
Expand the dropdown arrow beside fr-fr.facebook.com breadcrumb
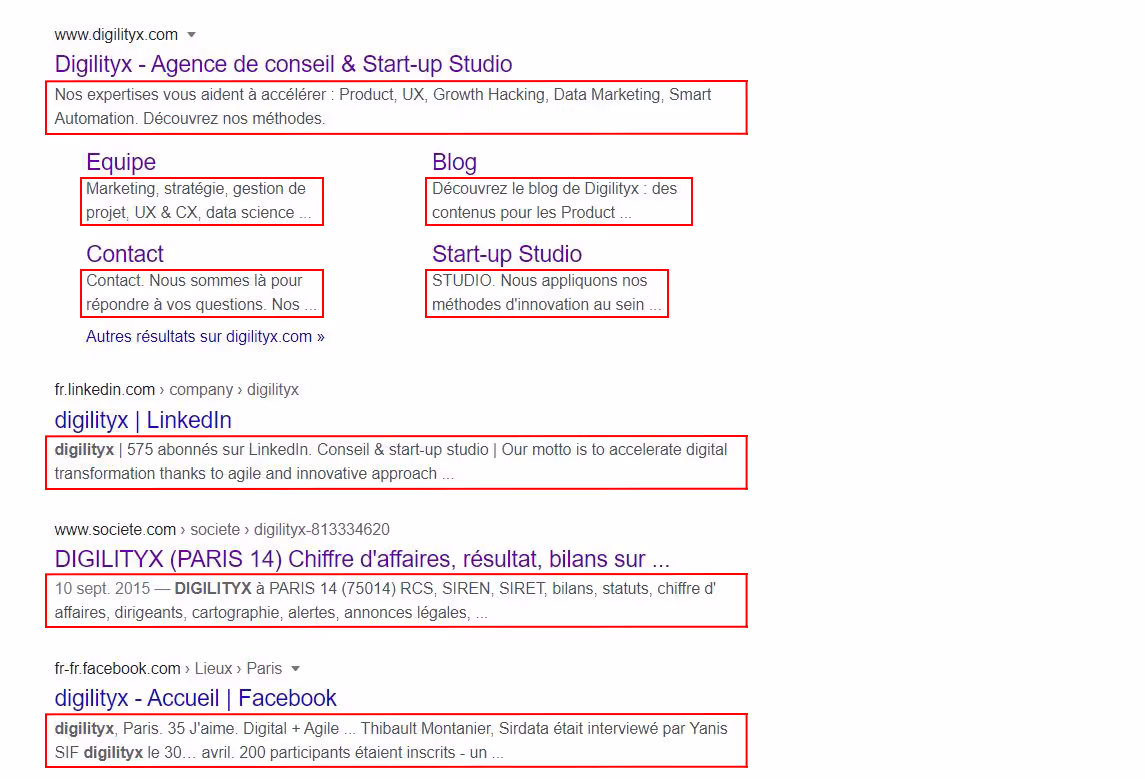coord(296,669)
